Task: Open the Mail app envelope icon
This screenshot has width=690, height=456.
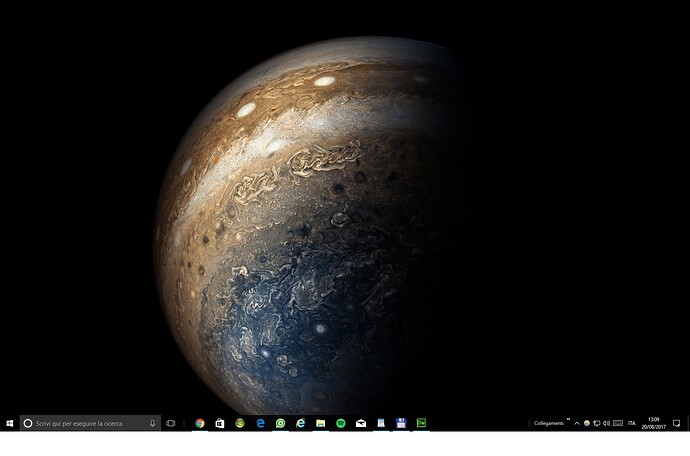Action: (361, 423)
